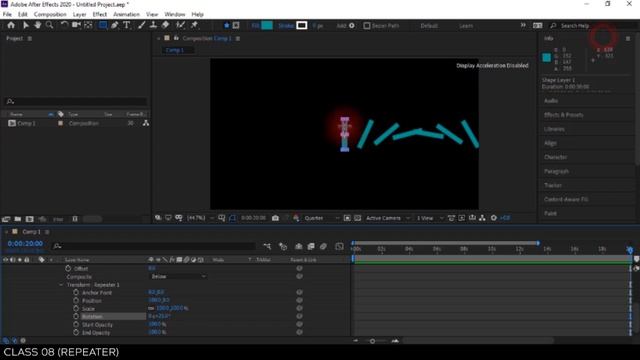Open the Composition Mini-Flowchart icon in timeline
This screenshot has height=360, width=640.
click(x=267, y=246)
